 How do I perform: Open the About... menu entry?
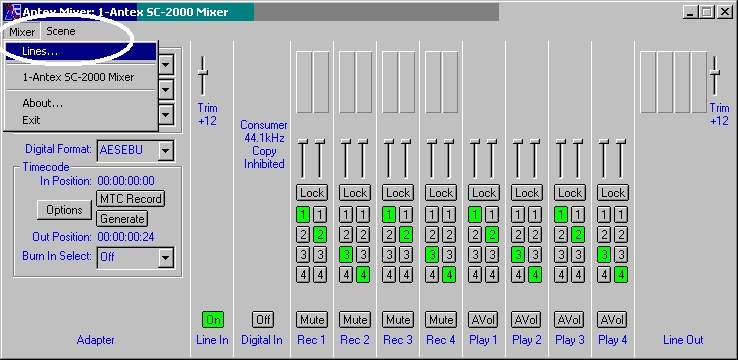click(80, 103)
